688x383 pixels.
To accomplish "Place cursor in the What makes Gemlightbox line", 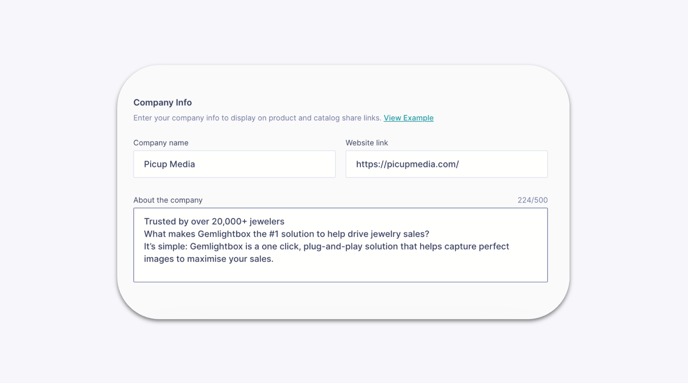I will point(287,234).
